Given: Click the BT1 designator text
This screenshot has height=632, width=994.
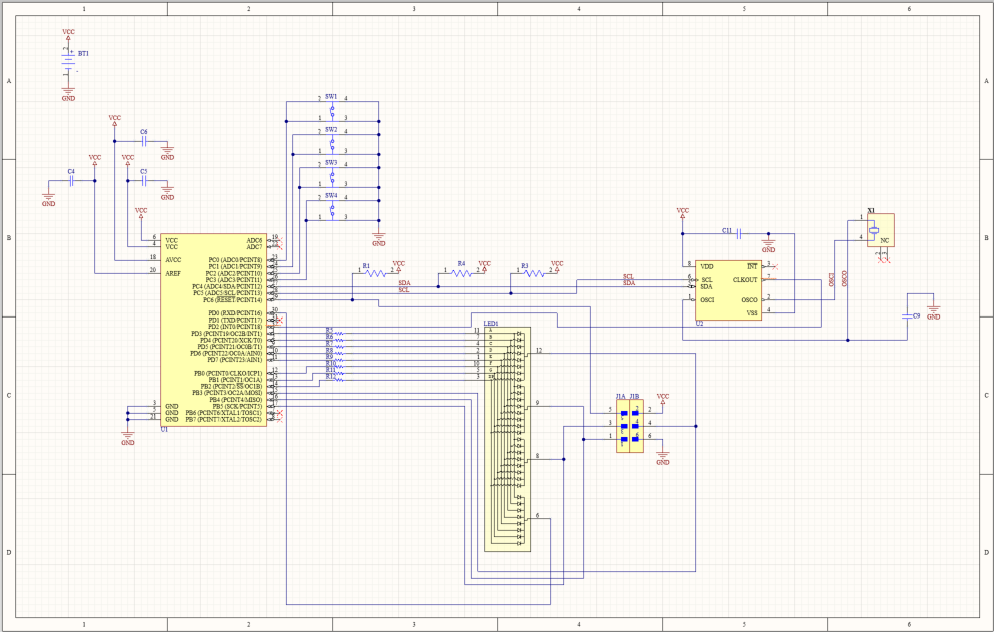Looking at the screenshot, I should (x=83, y=54).
